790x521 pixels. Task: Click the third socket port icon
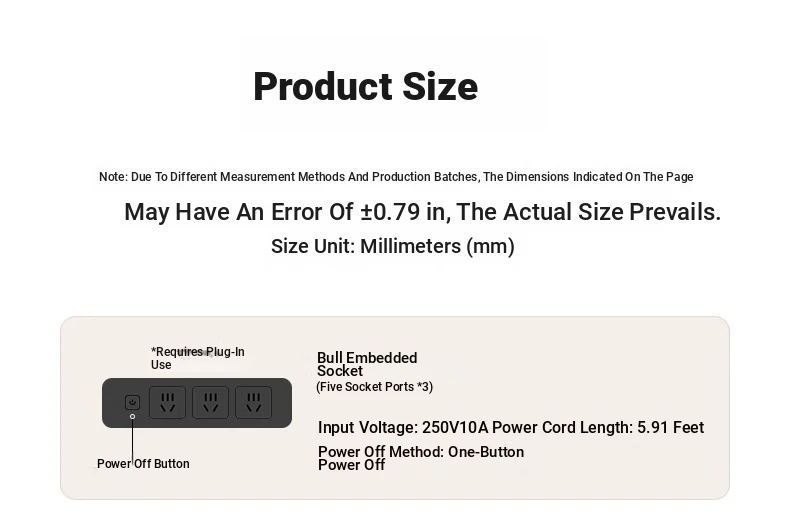point(253,403)
